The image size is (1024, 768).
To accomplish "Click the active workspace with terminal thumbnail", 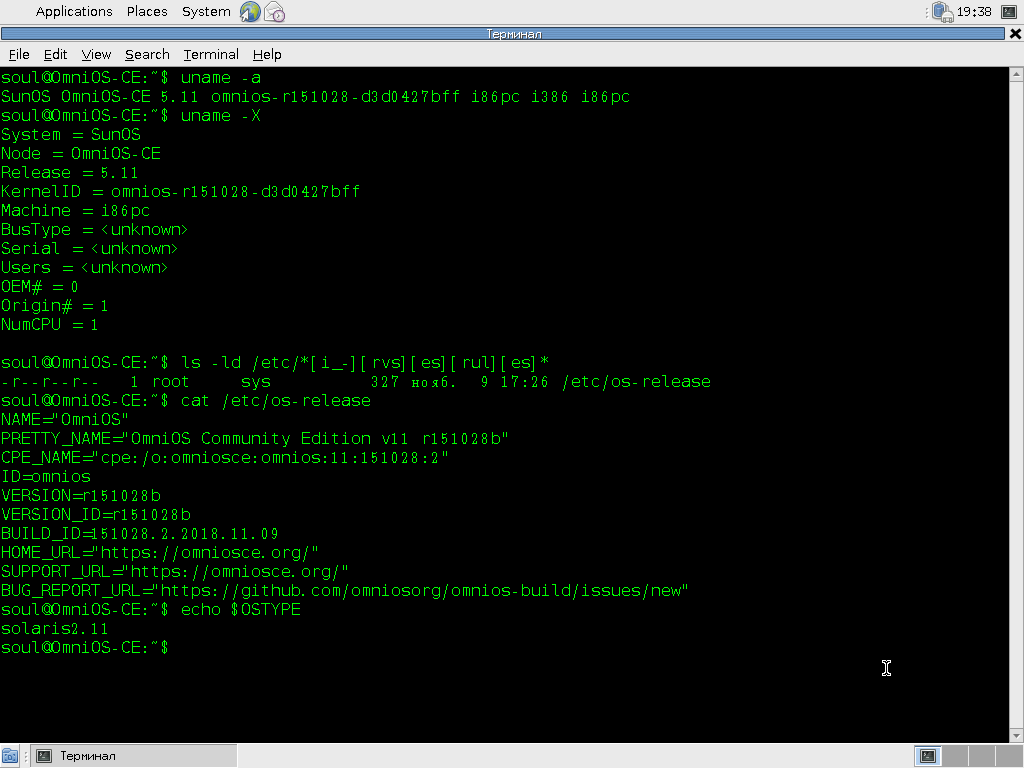I will tap(928, 756).
